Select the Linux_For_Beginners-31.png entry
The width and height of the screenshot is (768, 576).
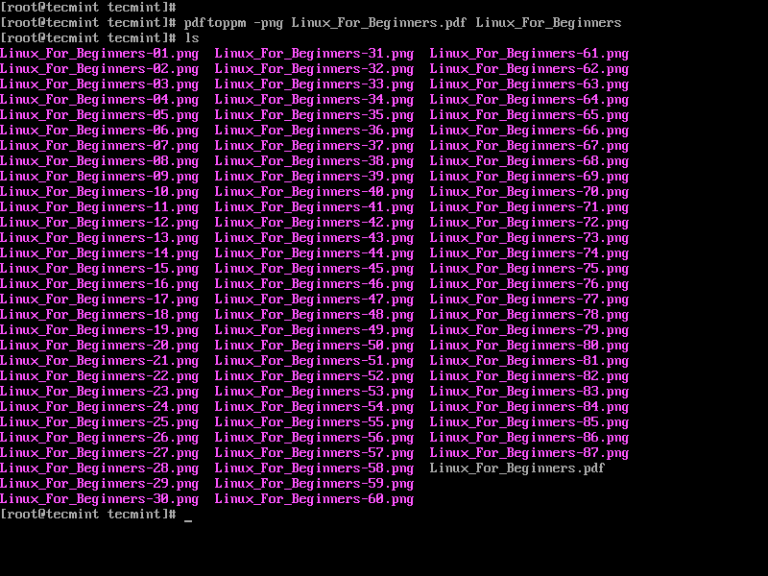pos(314,54)
